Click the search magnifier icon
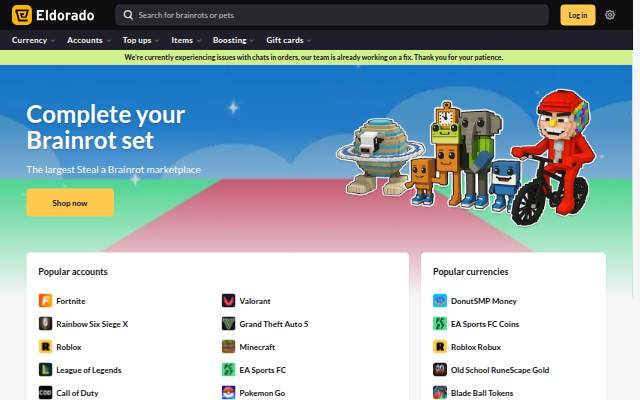640x400 pixels. pos(128,15)
